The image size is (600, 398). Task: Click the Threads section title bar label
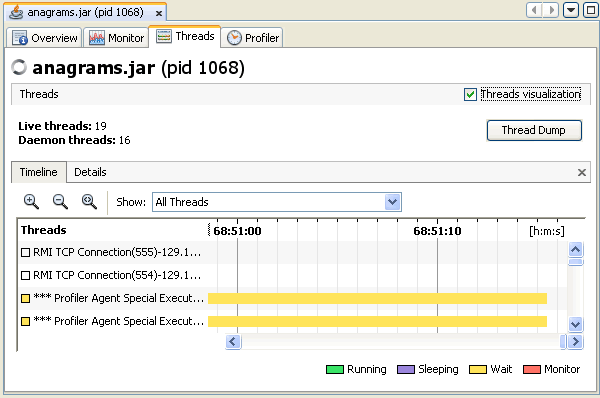pos(39,94)
